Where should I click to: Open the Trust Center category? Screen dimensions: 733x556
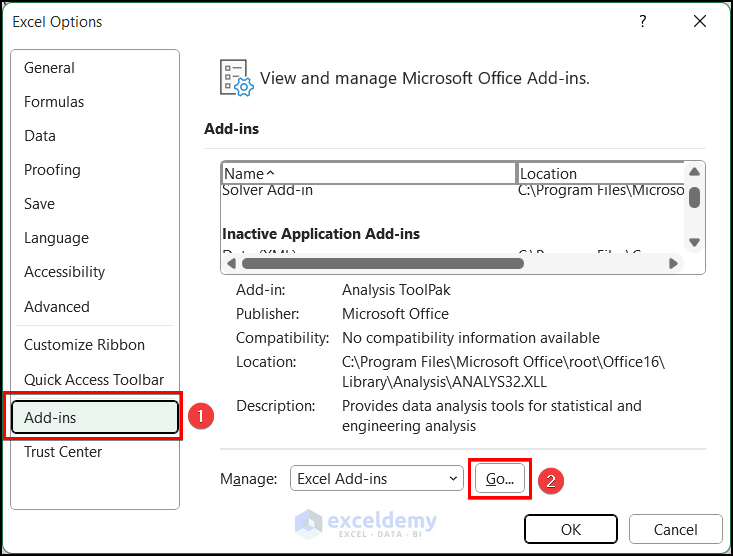pos(63,452)
